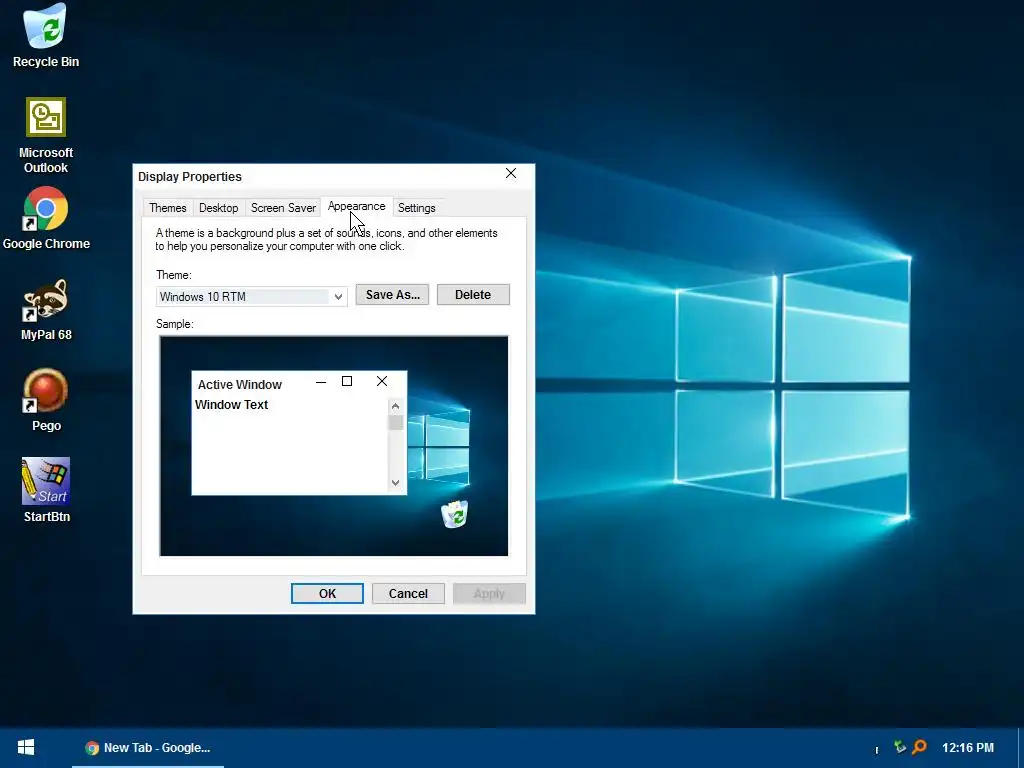
Task: Click the Show Desktop strip at taskbar end
Action: 1021,748
